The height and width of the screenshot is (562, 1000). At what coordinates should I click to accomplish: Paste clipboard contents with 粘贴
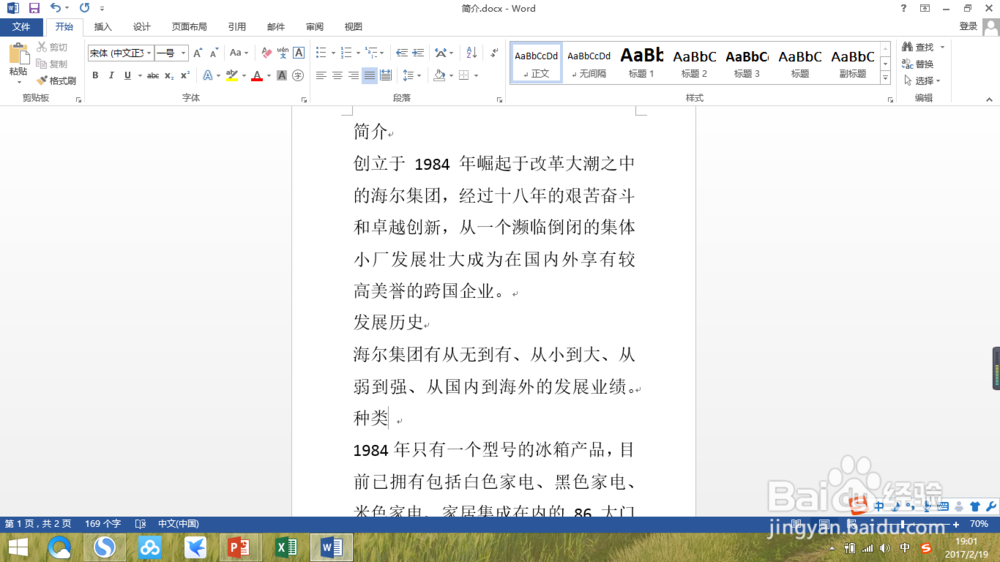click(18, 64)
